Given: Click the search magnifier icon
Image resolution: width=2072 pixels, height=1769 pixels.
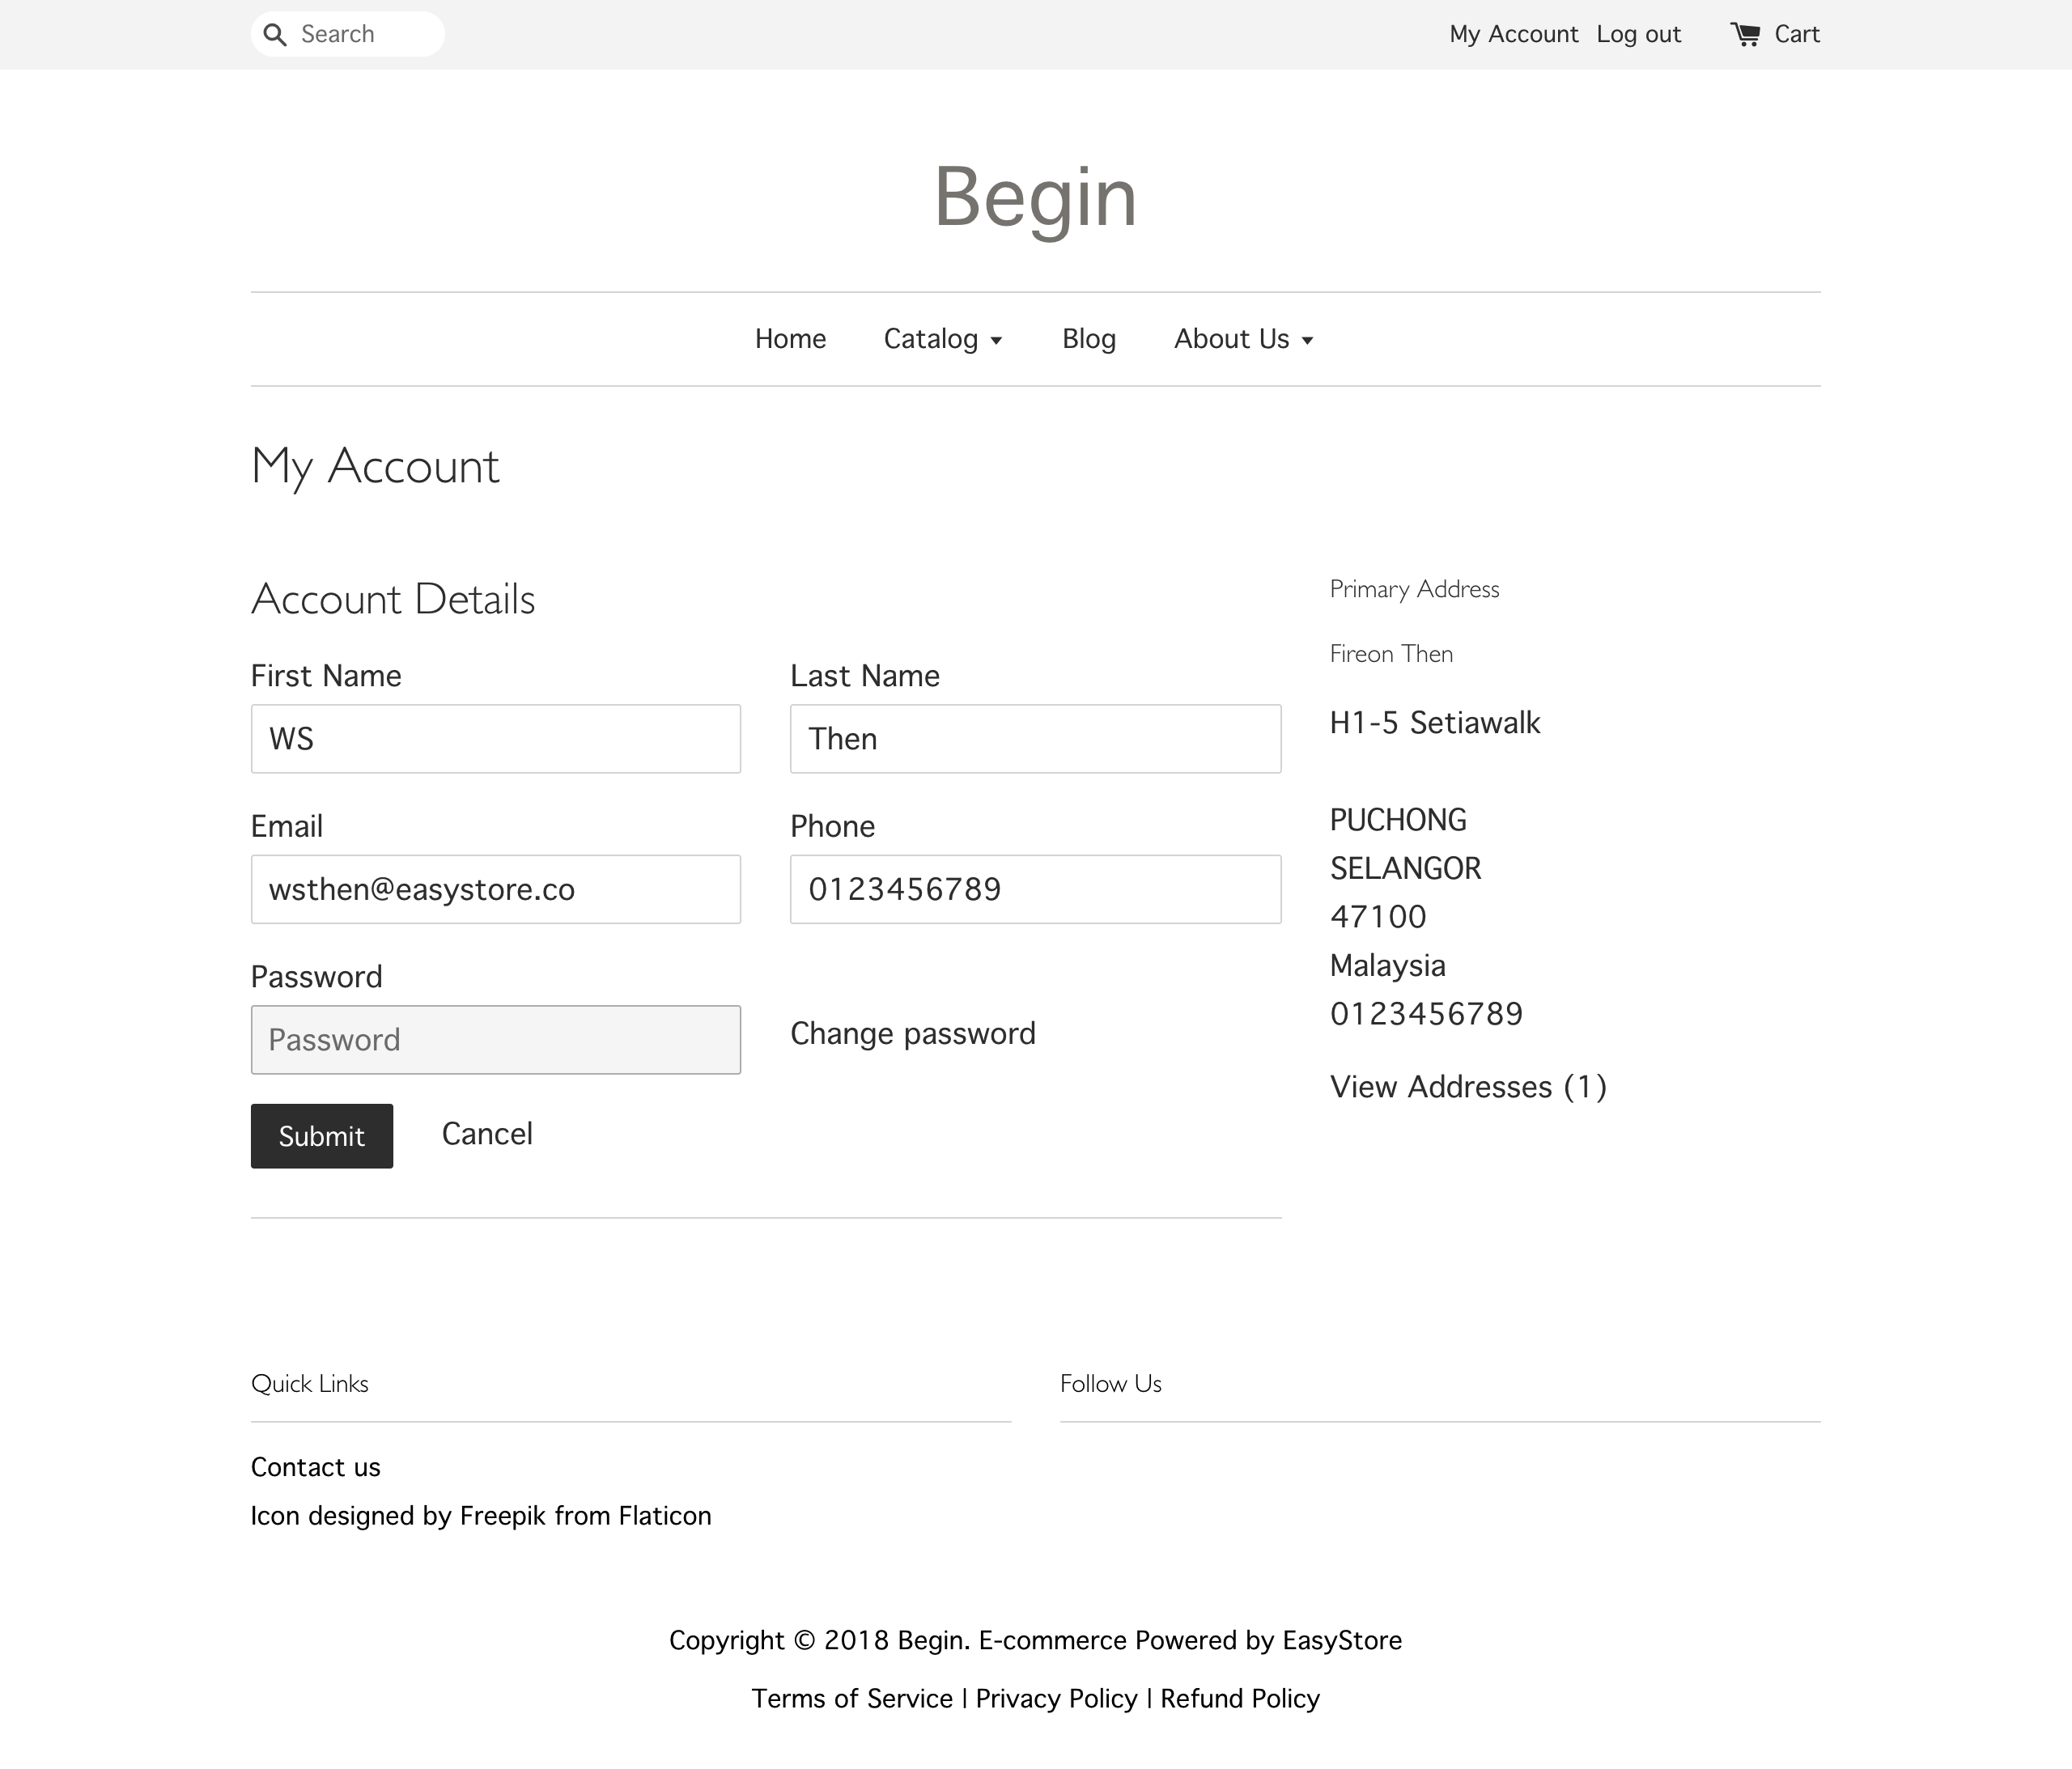Looking at the screenshot, I should (275, 35).
